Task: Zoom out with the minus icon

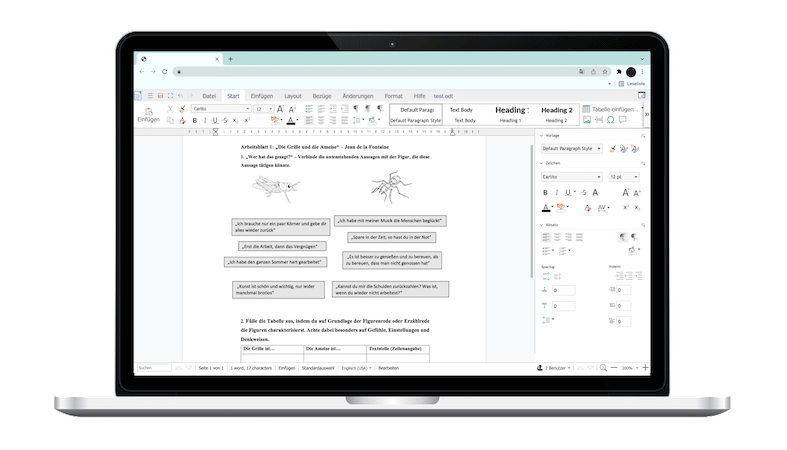Action: tap(614, 368)
